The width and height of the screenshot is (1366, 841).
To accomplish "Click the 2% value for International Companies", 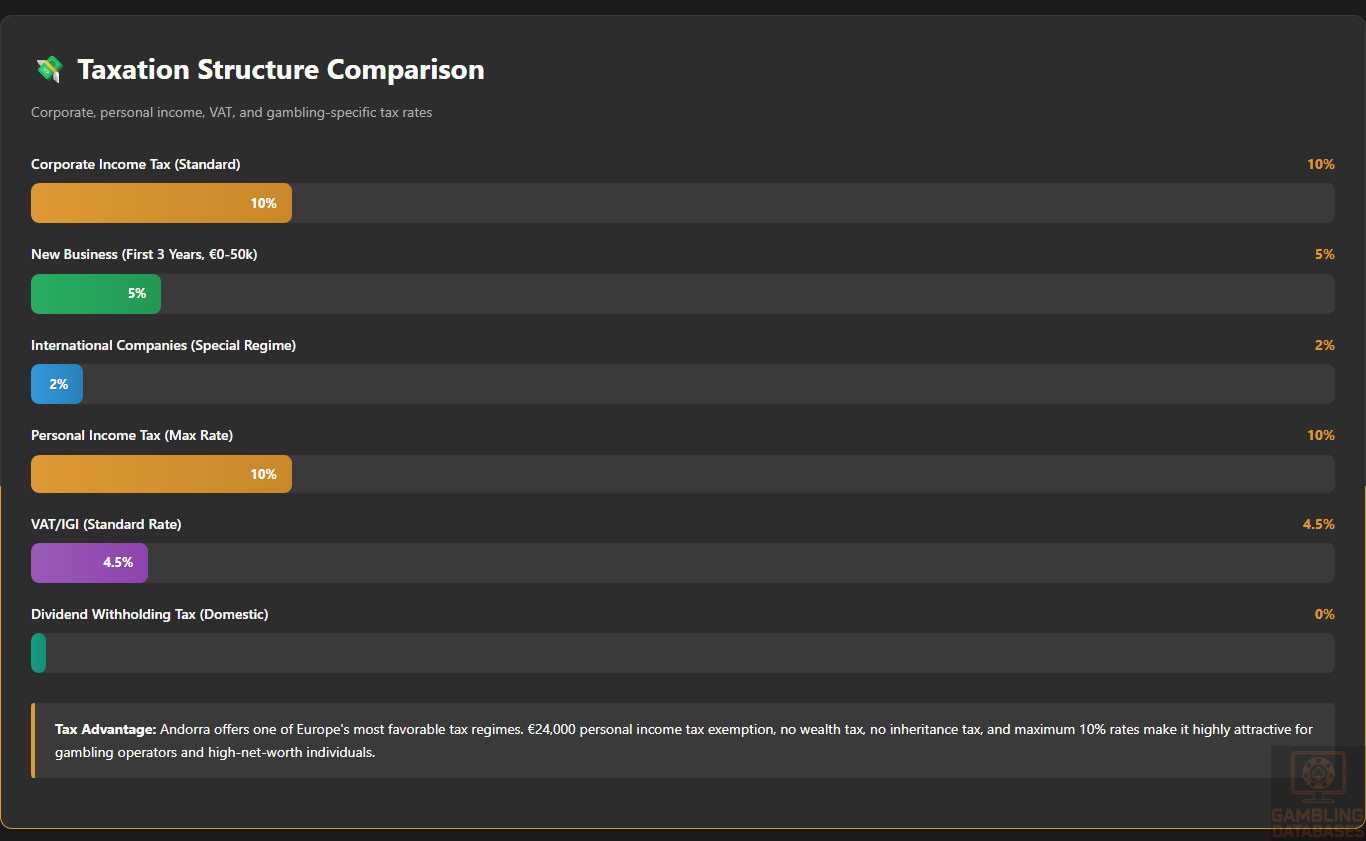I will point(1324,345).
